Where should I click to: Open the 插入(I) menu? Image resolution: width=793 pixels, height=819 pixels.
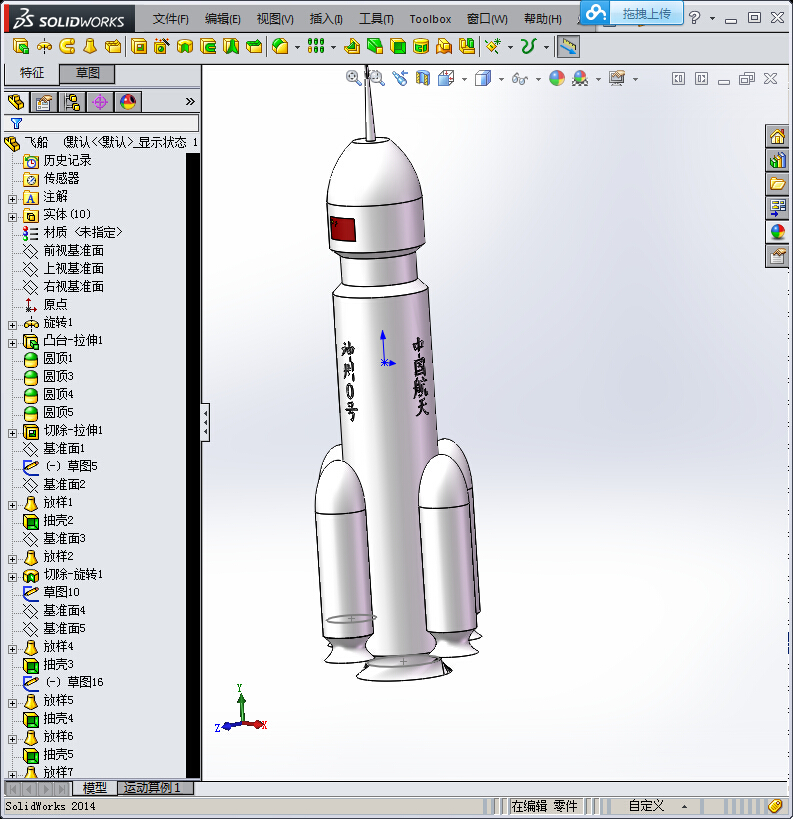326,19
